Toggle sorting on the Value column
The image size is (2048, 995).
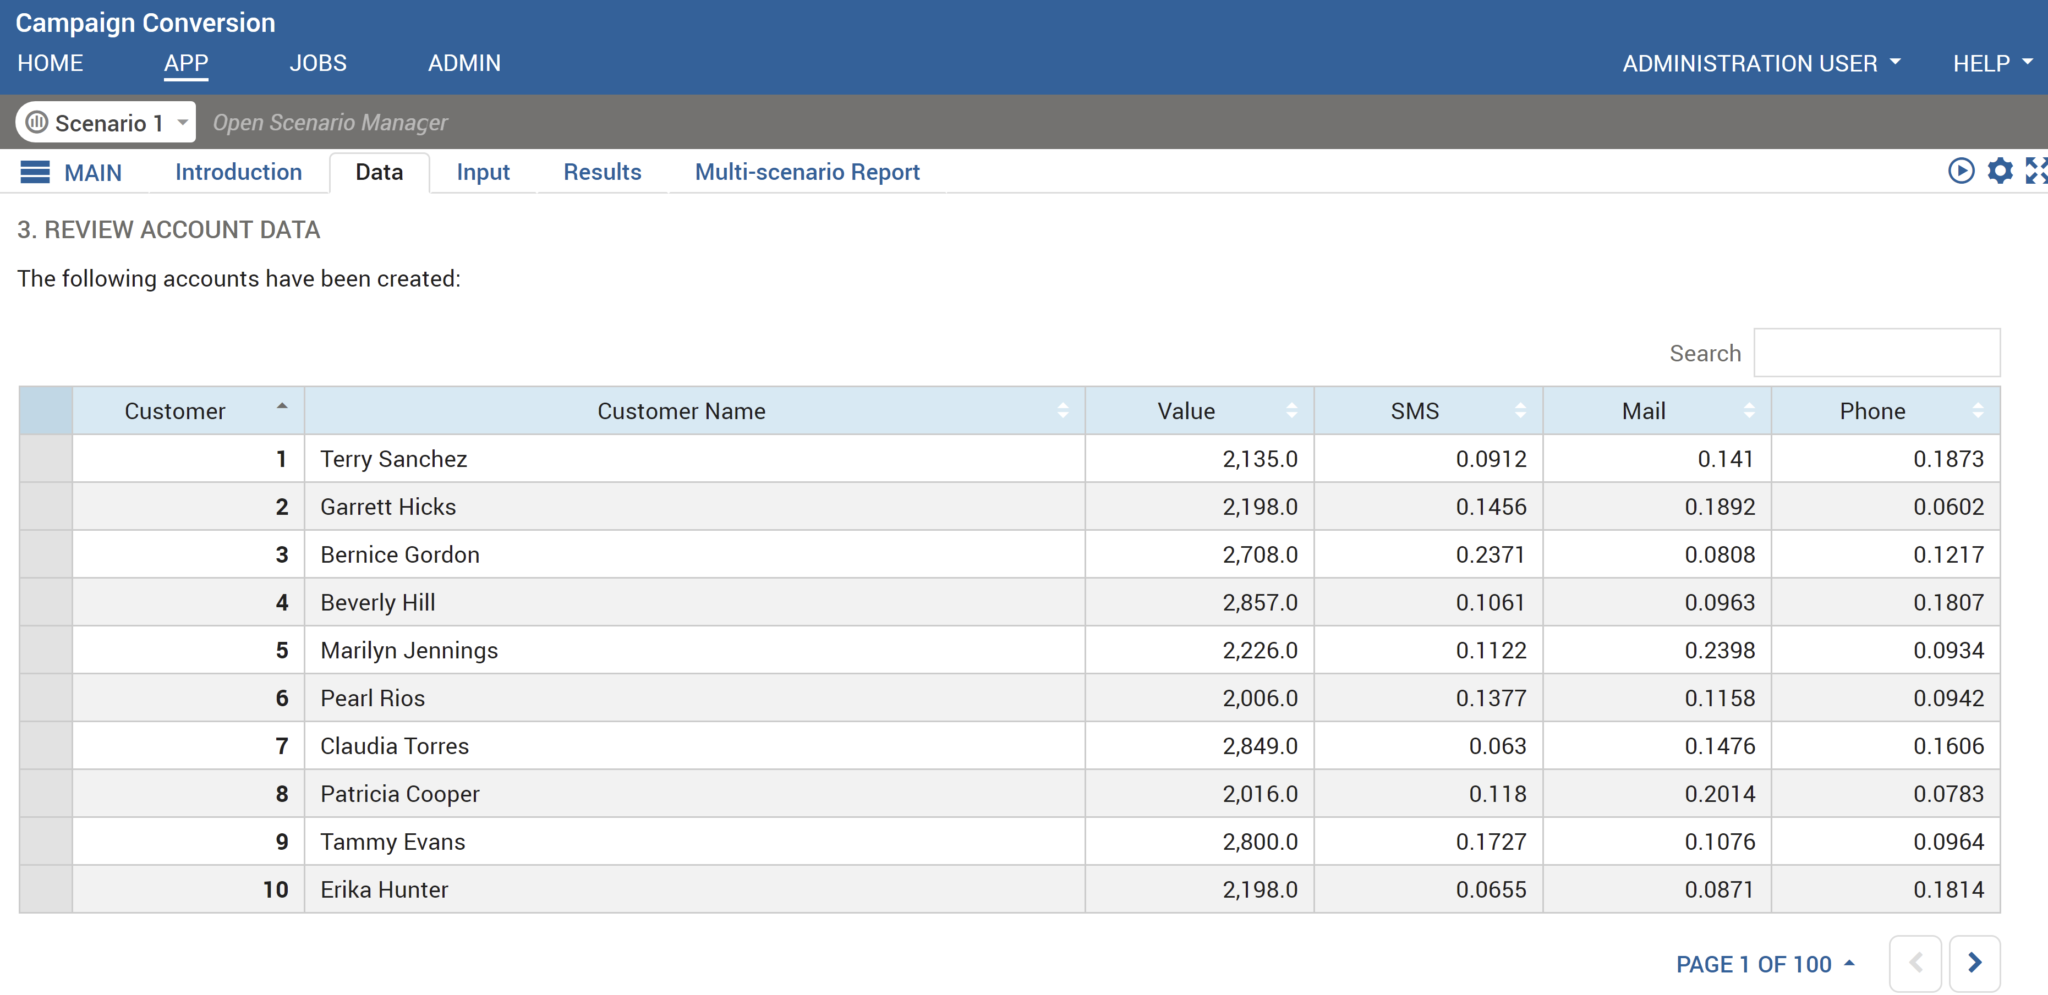tap(1293, 410)
